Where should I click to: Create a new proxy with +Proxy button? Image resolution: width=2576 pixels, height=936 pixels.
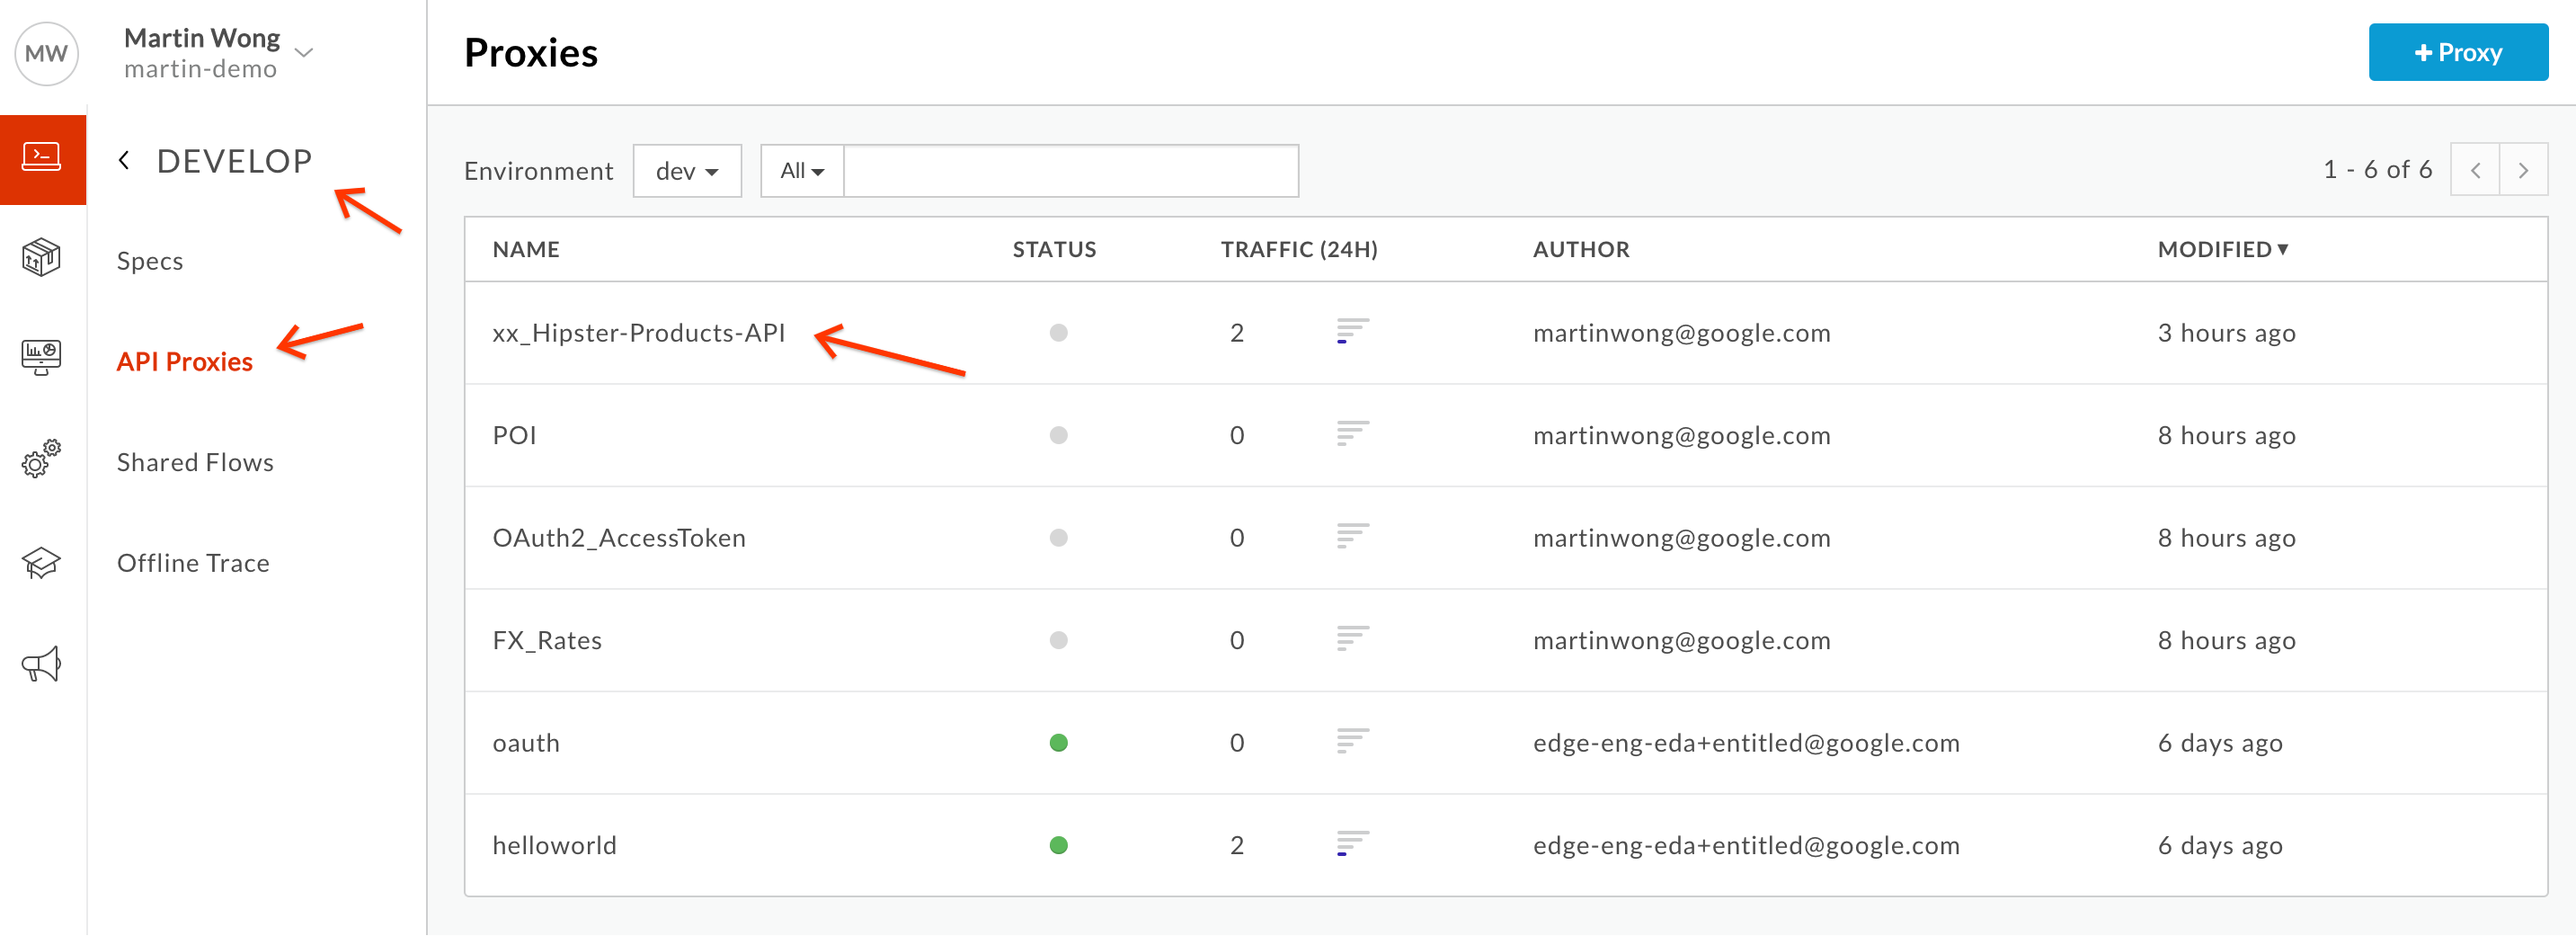[2458, 53]
